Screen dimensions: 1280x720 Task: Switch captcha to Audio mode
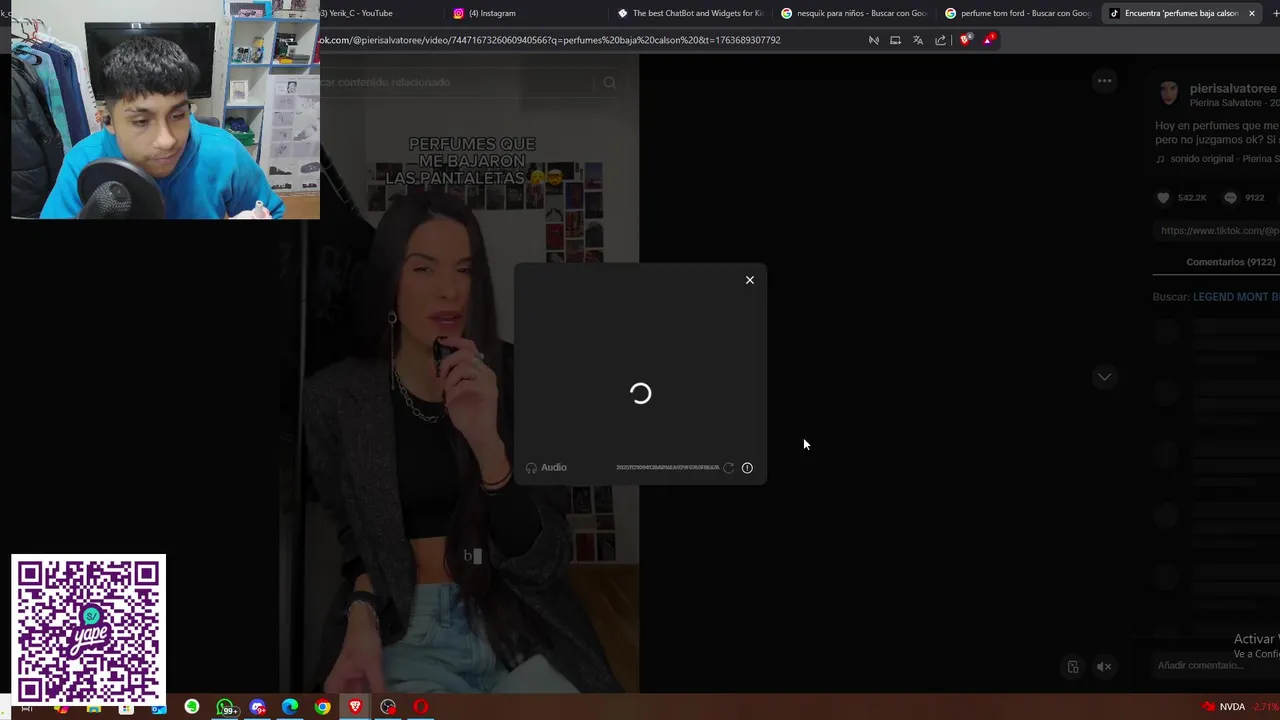(546, 468)
